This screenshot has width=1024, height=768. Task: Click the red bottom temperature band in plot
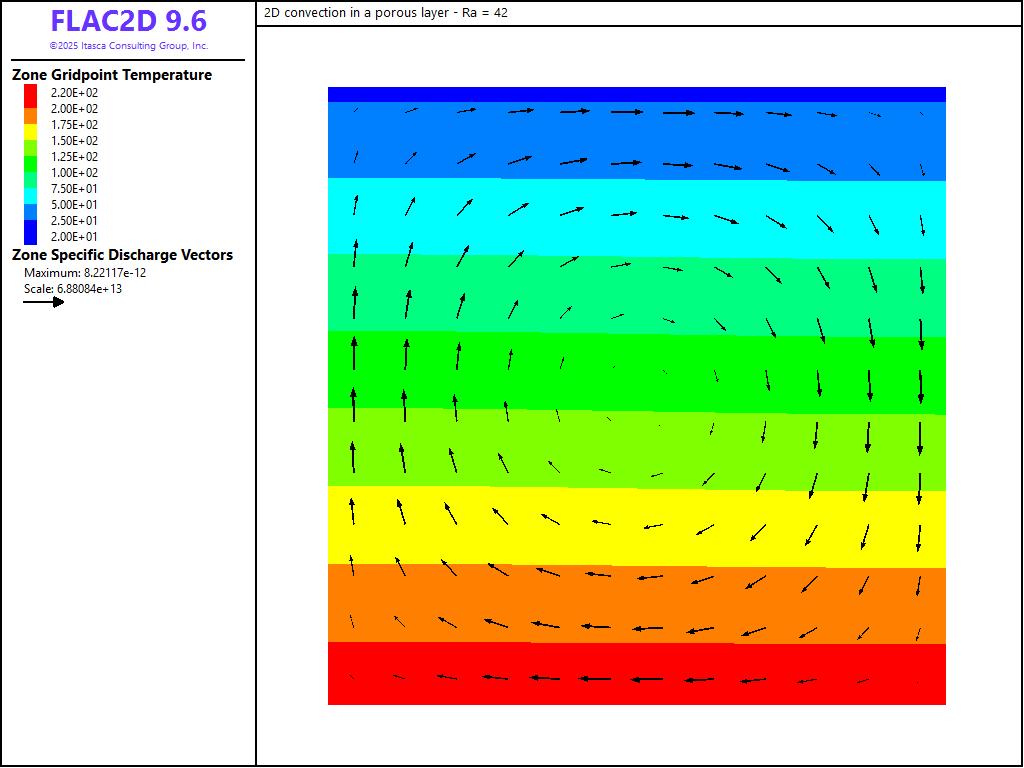pyautogui.click(x=636, y=690)
